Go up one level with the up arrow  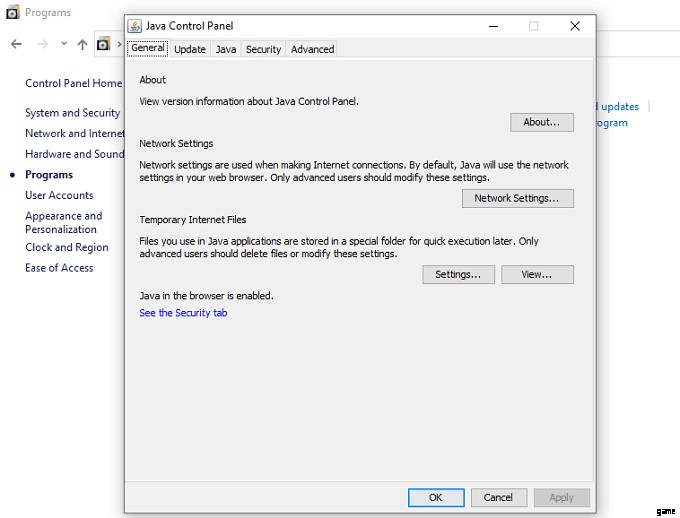coord(83,44)
